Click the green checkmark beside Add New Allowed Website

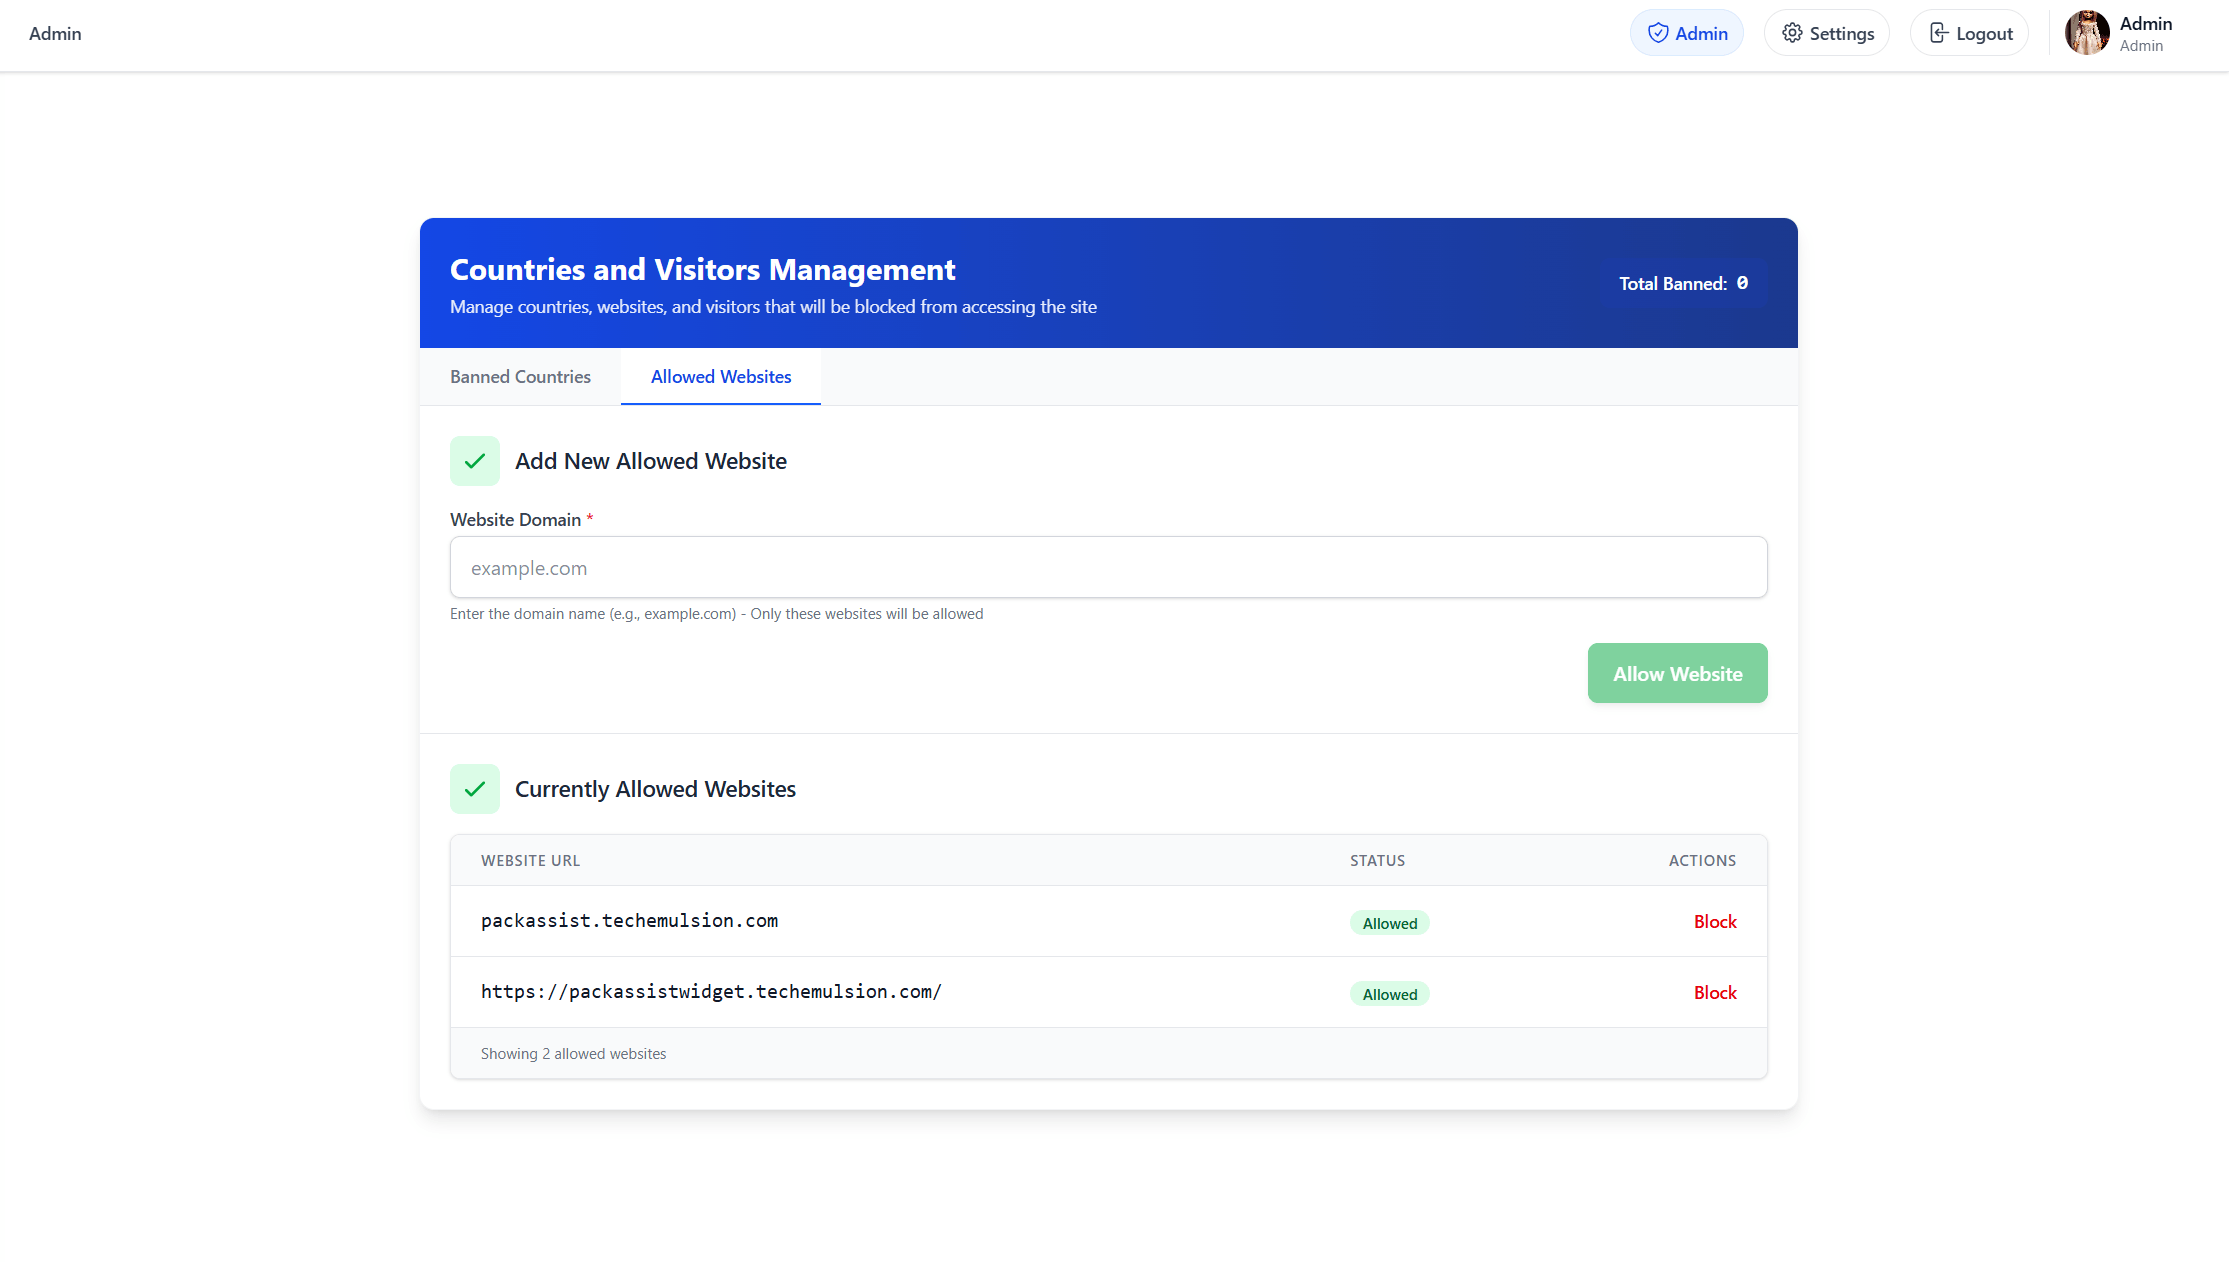[x=474, y=461]
